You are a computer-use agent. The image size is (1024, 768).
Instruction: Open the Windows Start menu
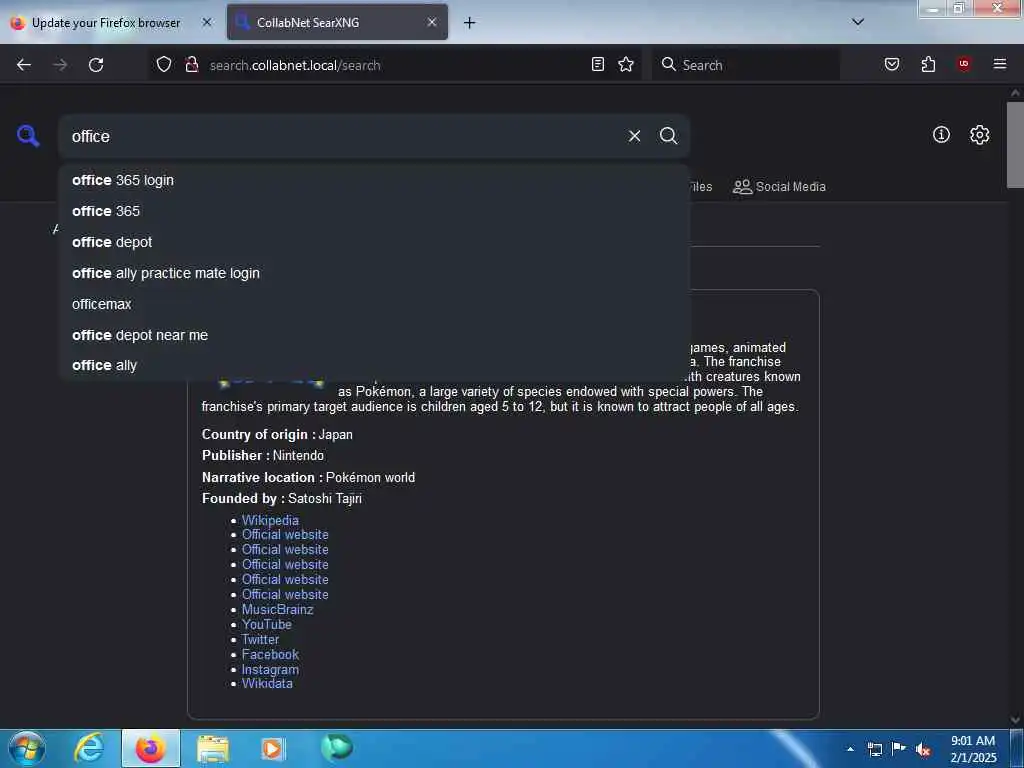pos(26,748)
